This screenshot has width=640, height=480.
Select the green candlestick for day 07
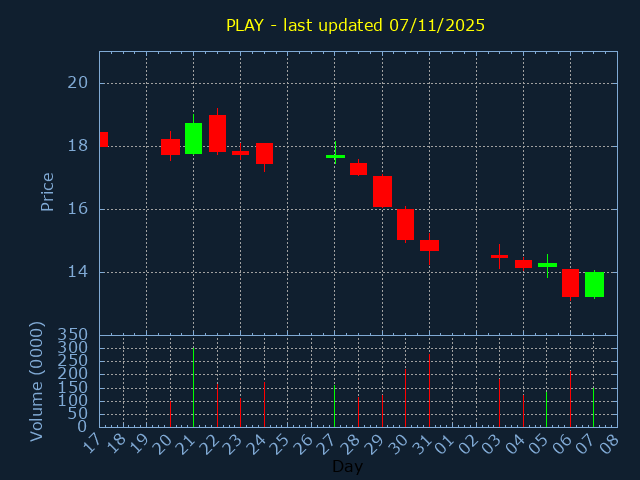[594, 284]
